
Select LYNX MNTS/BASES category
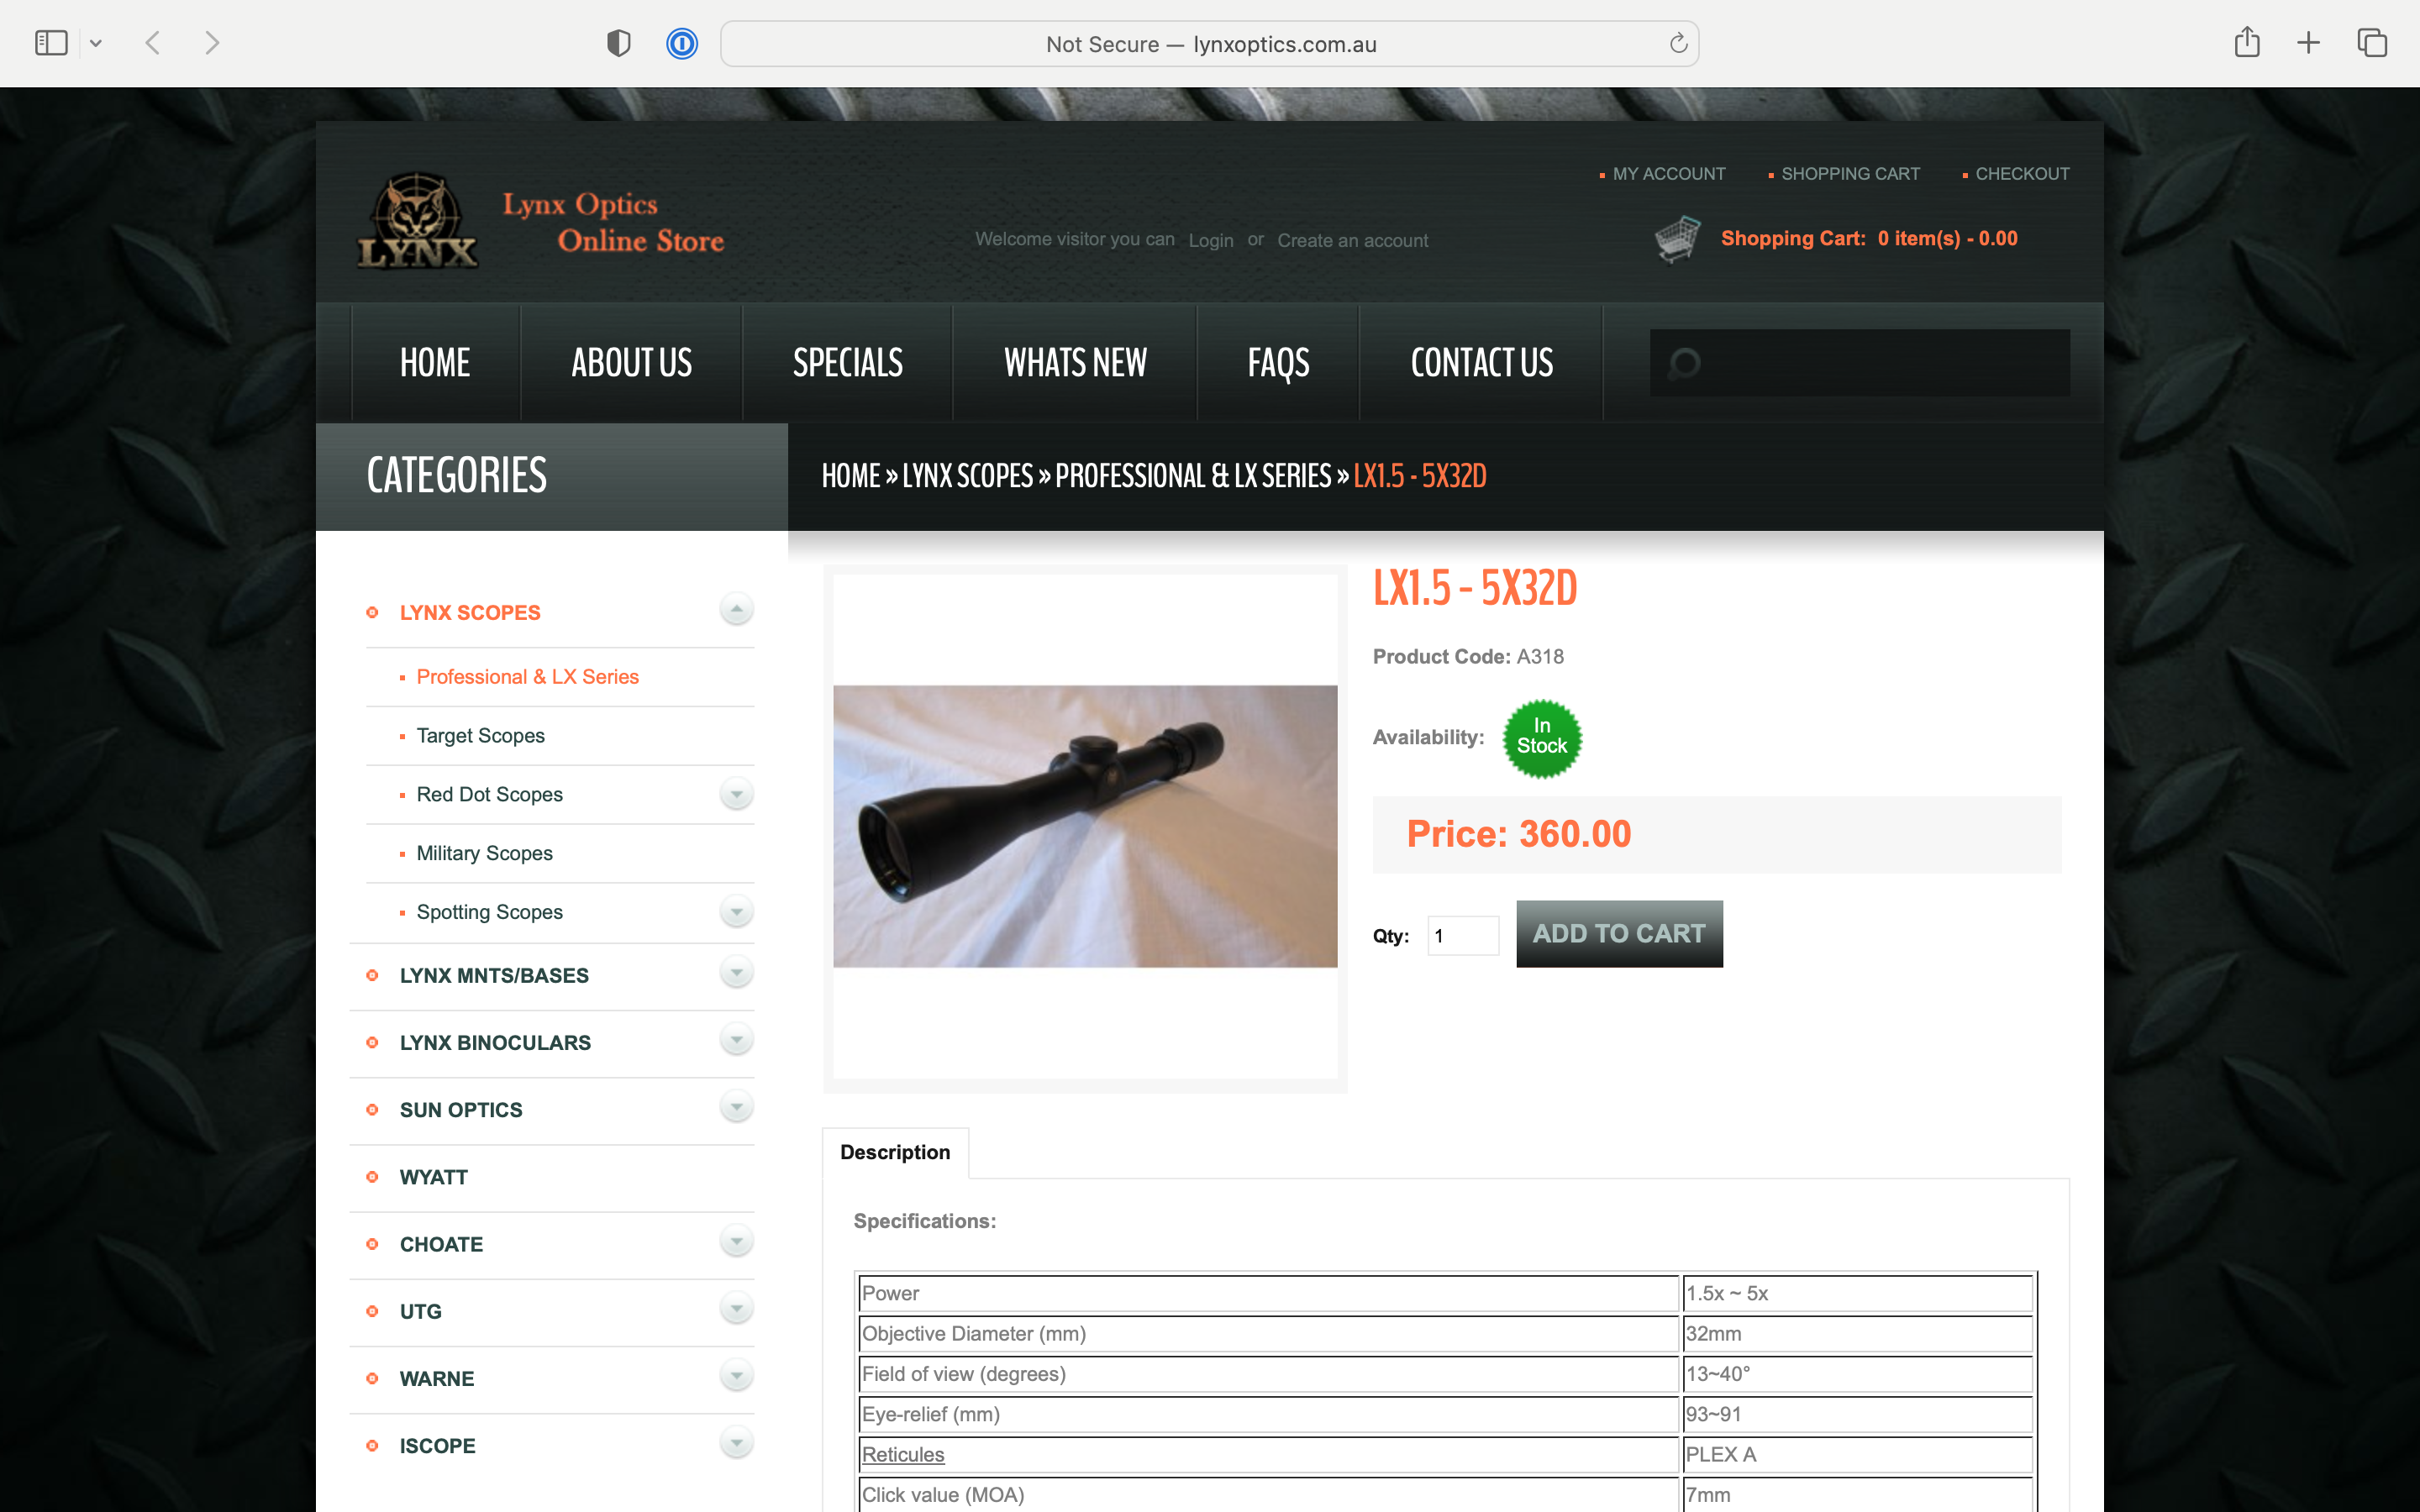click(494, 976)
